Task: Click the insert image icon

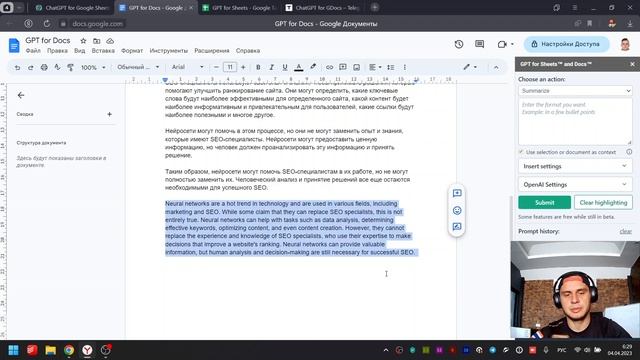Action: 356,67
